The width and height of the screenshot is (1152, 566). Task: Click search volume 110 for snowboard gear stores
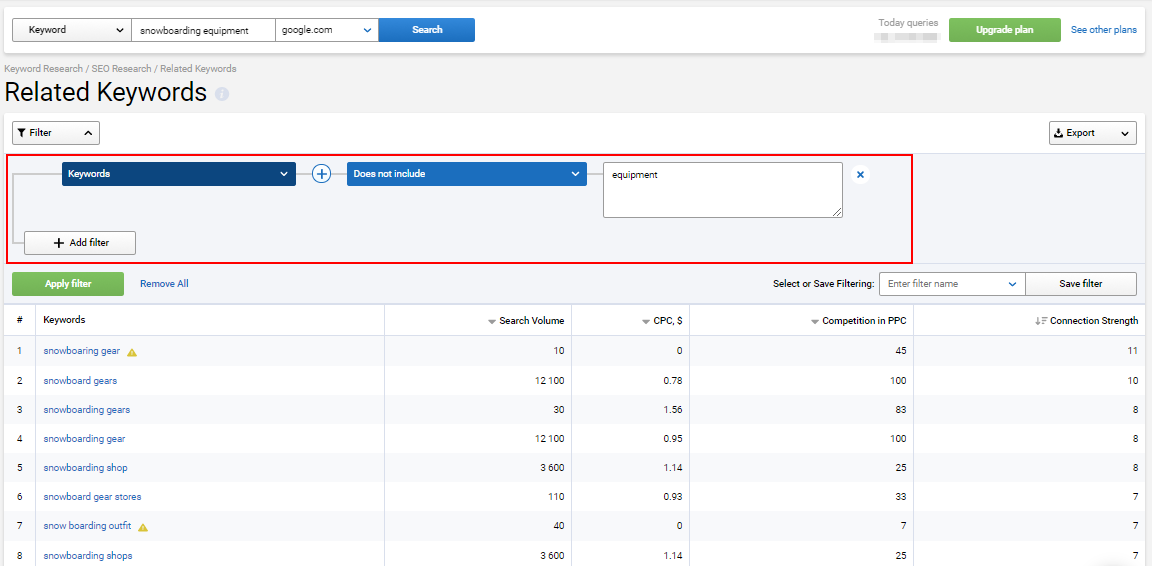(557, 497)
